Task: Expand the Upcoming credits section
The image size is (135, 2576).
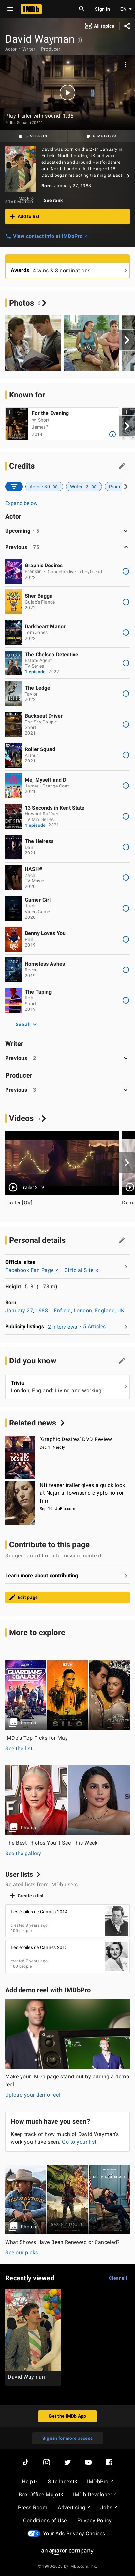Action: [67, 531]
